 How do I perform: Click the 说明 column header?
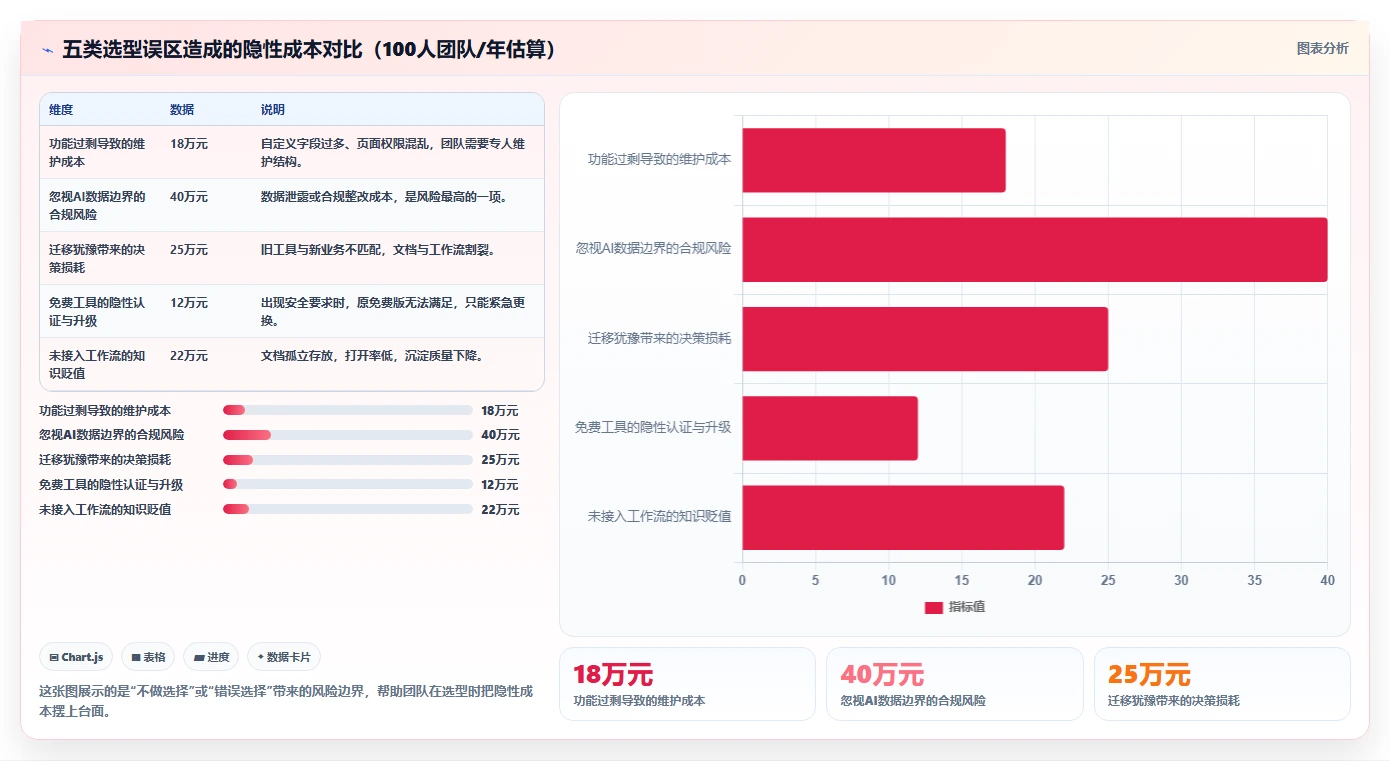[x=273, y=110]
